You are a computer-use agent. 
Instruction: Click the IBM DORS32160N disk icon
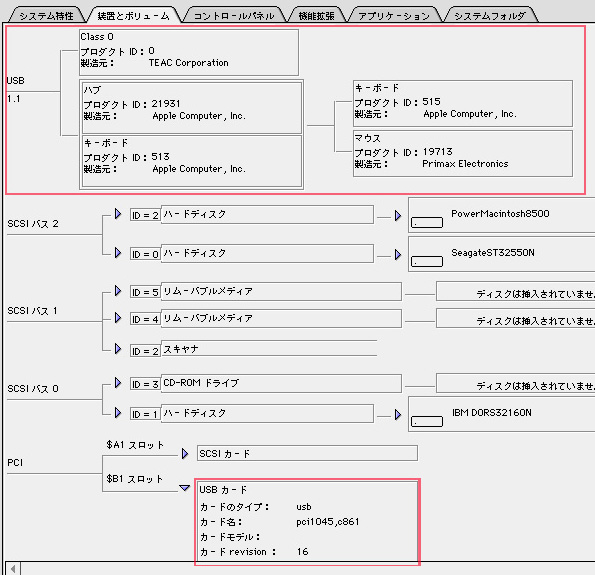tap(427, 421)
